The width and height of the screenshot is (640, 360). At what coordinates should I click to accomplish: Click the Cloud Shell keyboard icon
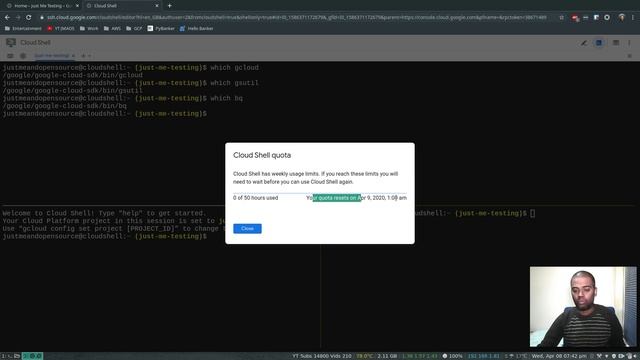[x=10, y=56]
